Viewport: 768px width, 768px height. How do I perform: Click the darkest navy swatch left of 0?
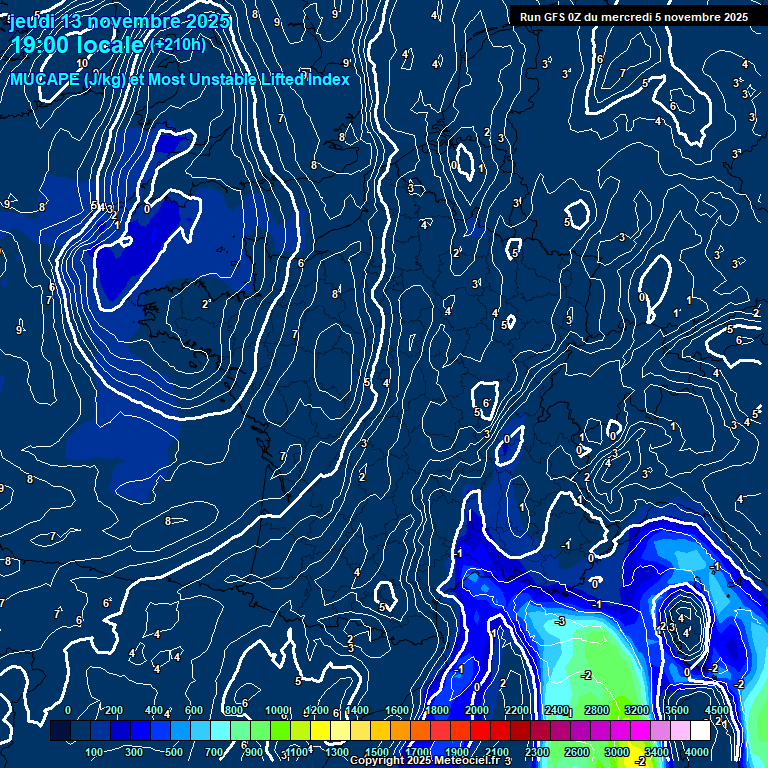(x=60, y=730)
